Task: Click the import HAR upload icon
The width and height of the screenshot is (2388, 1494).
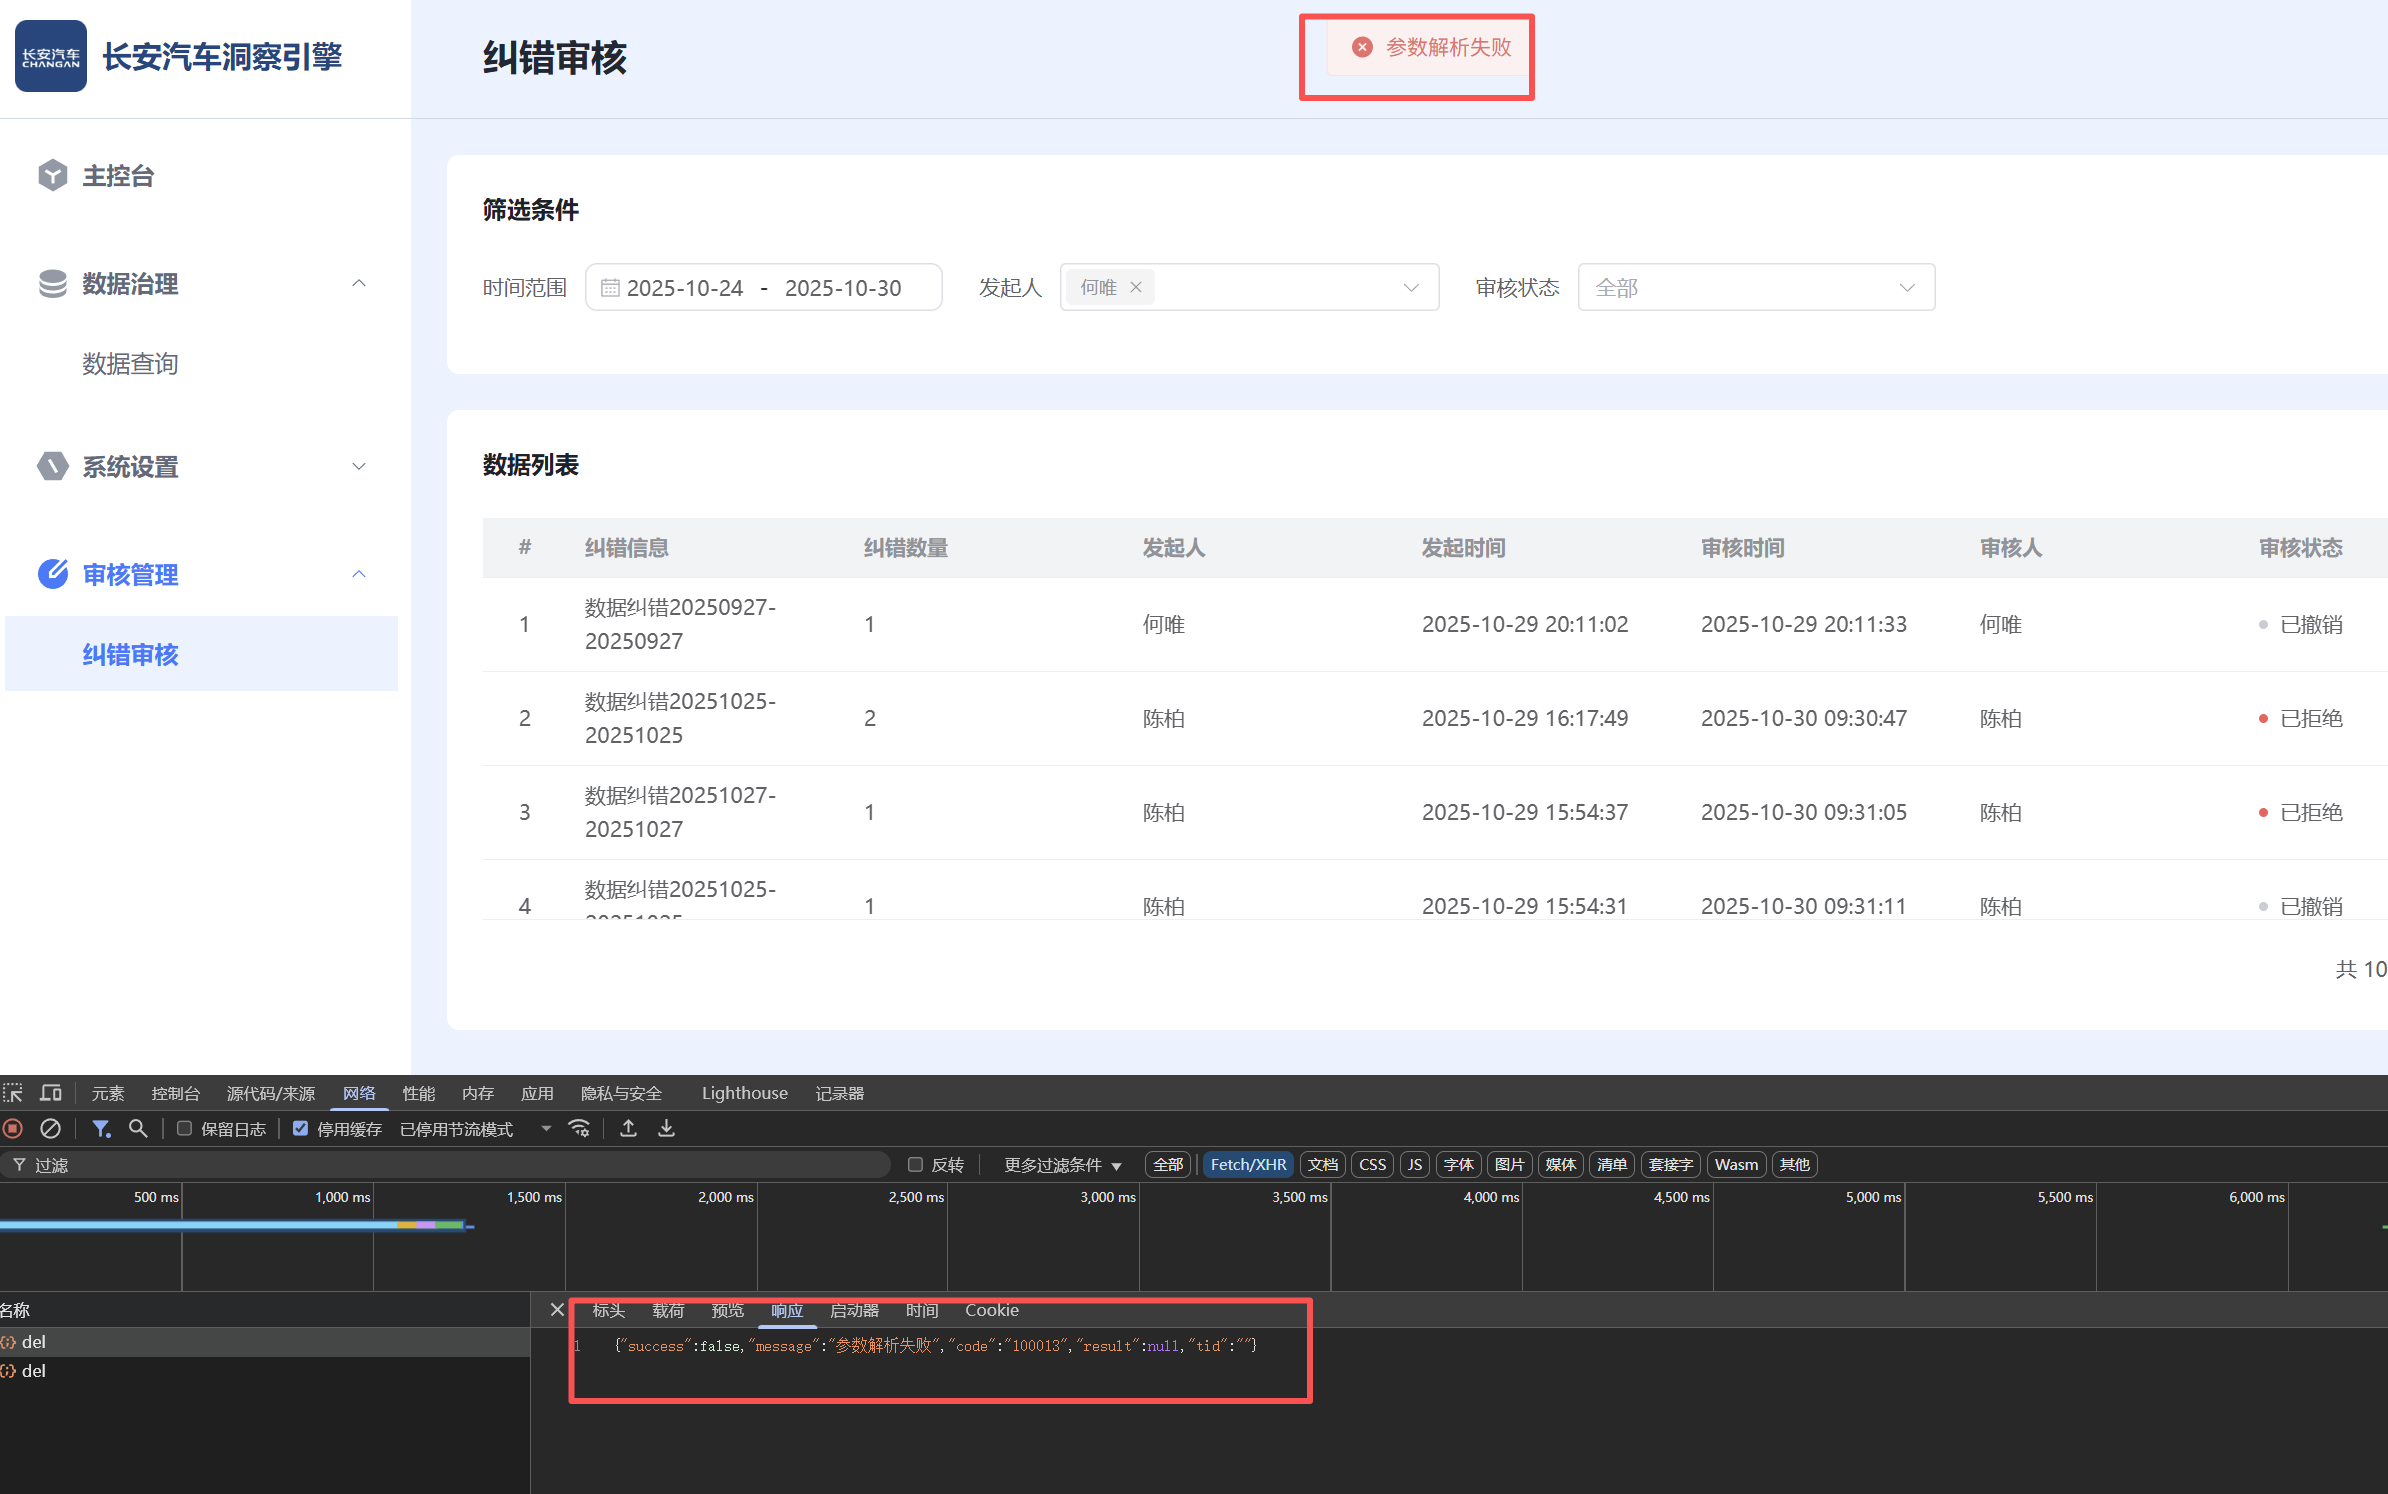Action: pos(628,1128)
